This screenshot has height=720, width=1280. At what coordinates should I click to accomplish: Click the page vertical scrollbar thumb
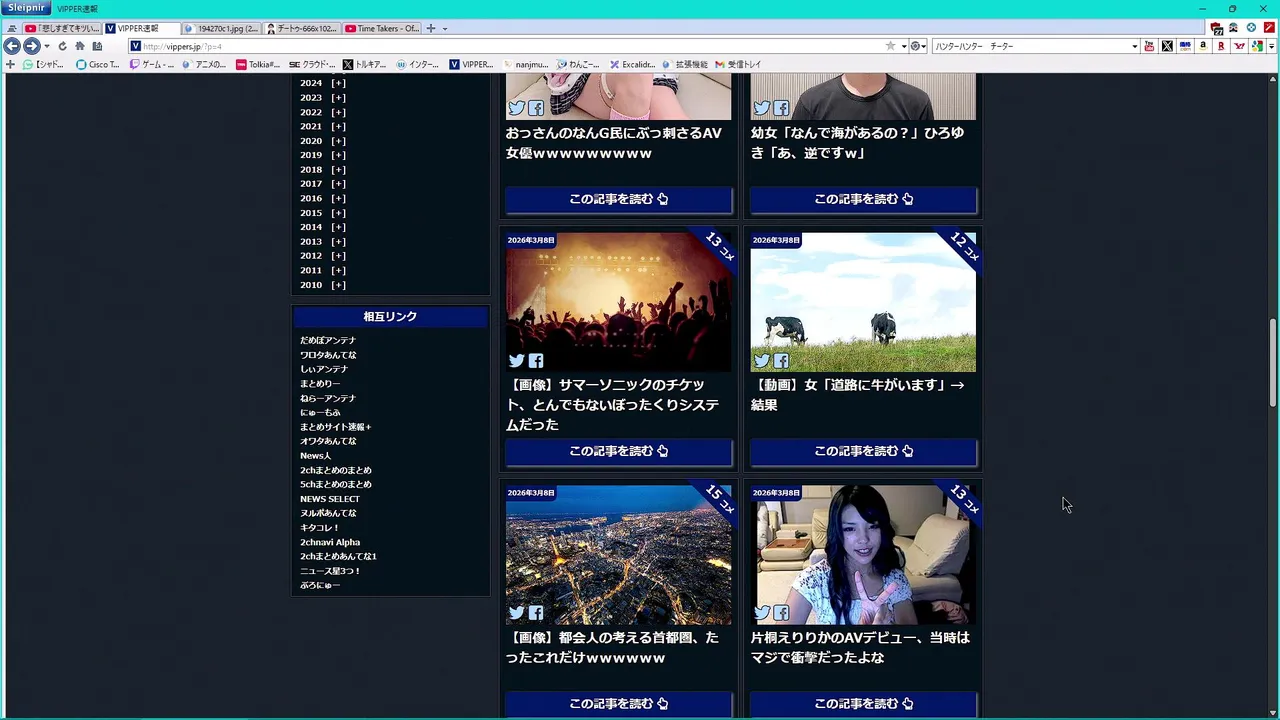pyautogui.click(x=1273, y=362)
